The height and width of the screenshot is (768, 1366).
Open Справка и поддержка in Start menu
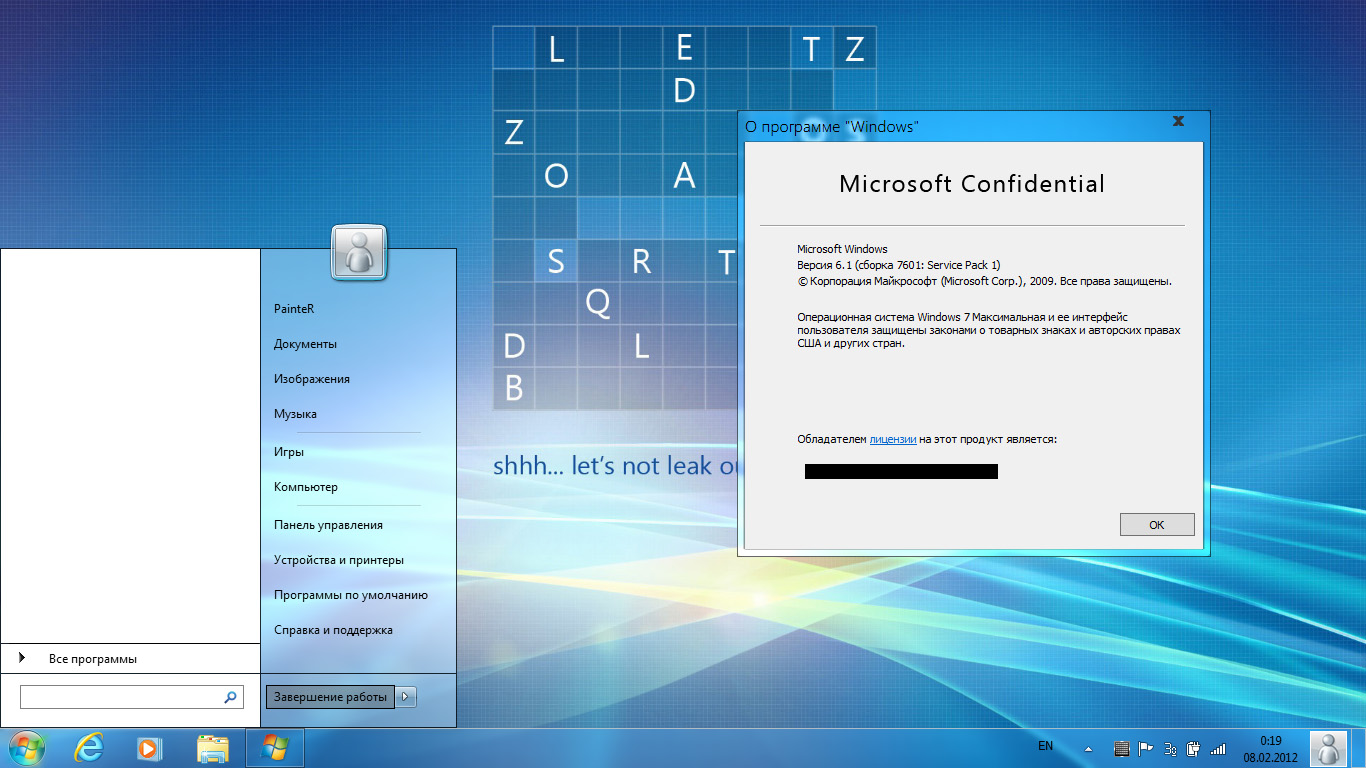pos(333,630)
